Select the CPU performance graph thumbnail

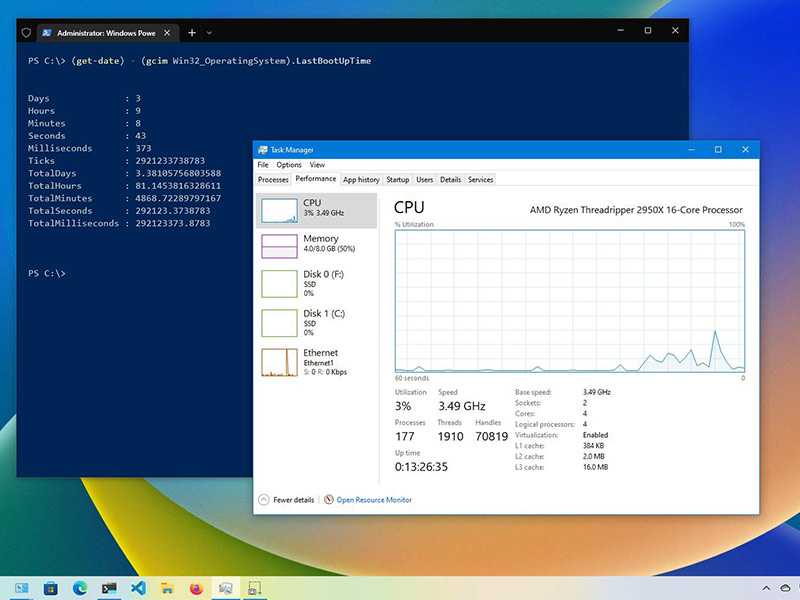click(279, 211)
